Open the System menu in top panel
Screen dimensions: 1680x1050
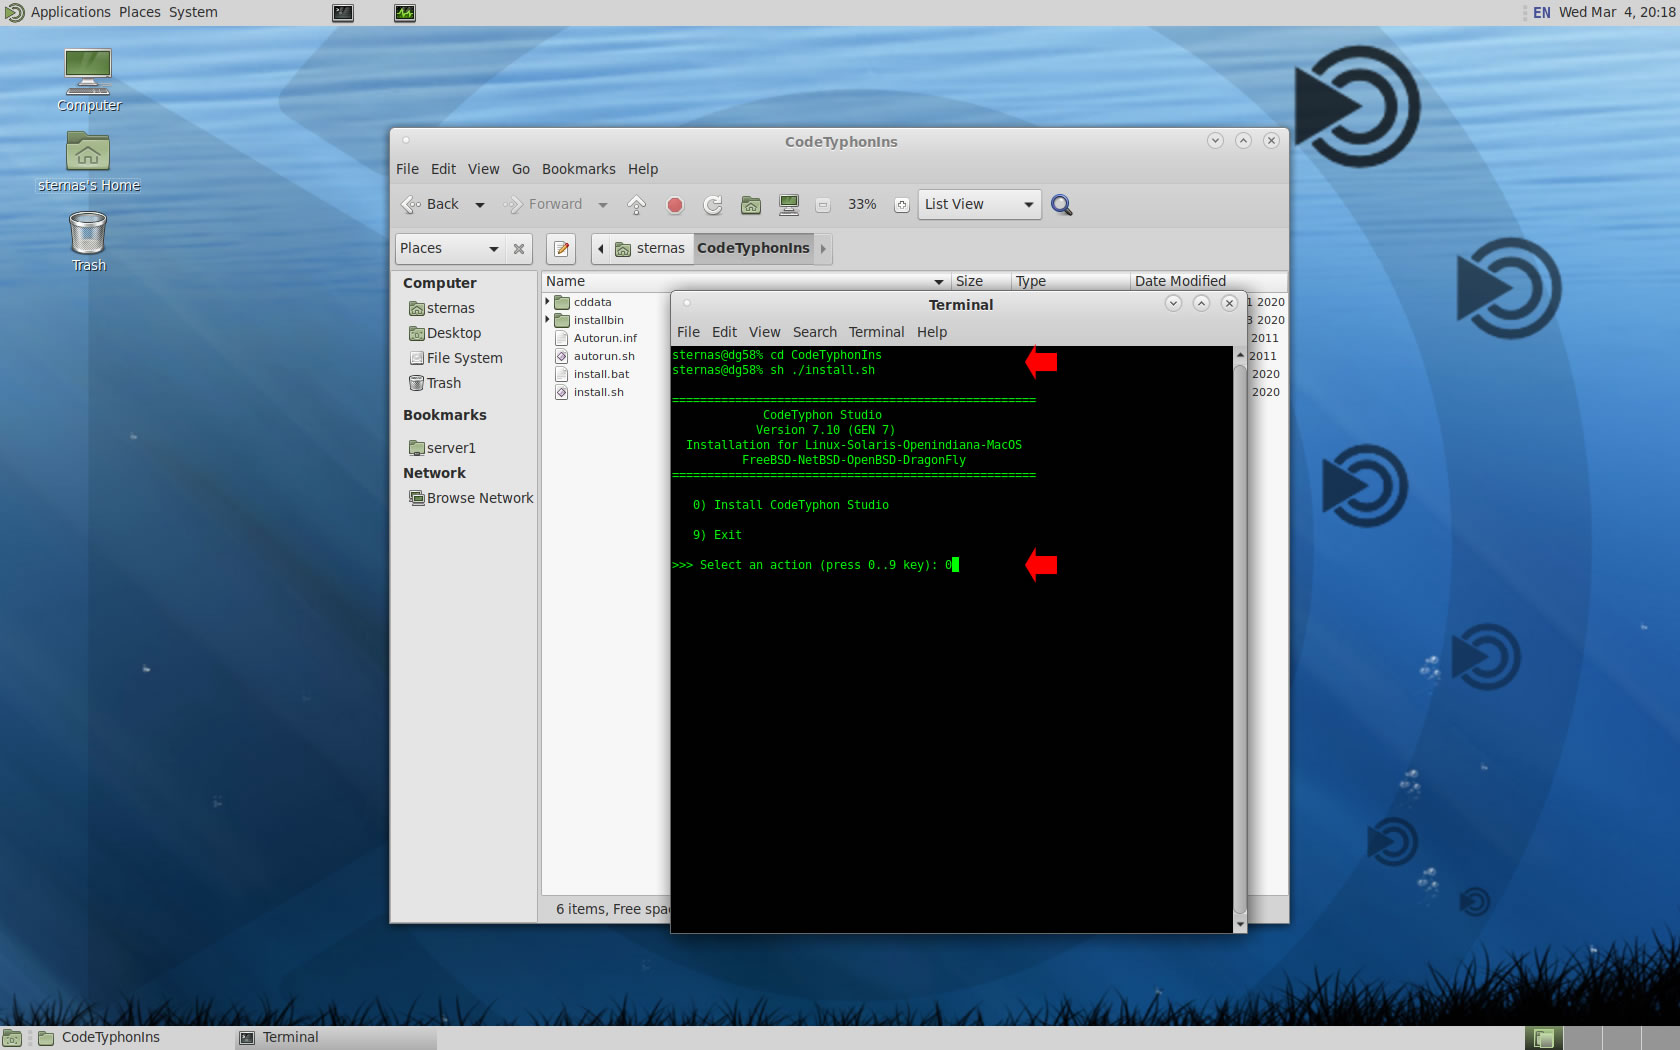(x=193, y=12)
